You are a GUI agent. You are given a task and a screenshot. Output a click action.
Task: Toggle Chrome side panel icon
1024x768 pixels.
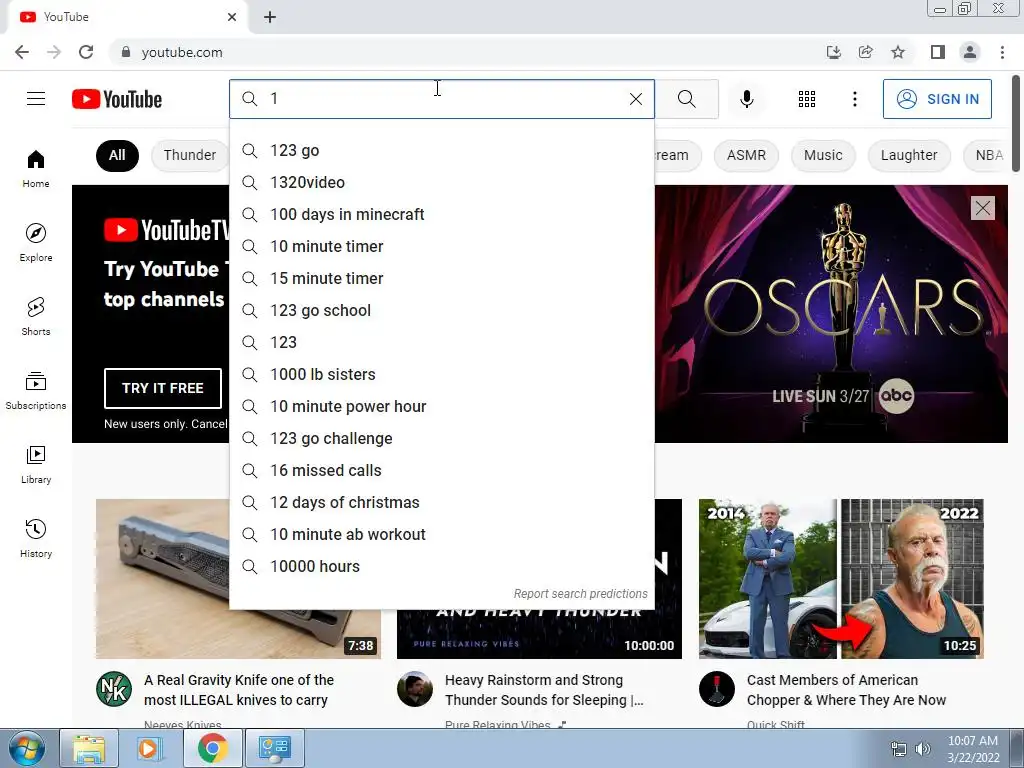[x=938, y=52]
